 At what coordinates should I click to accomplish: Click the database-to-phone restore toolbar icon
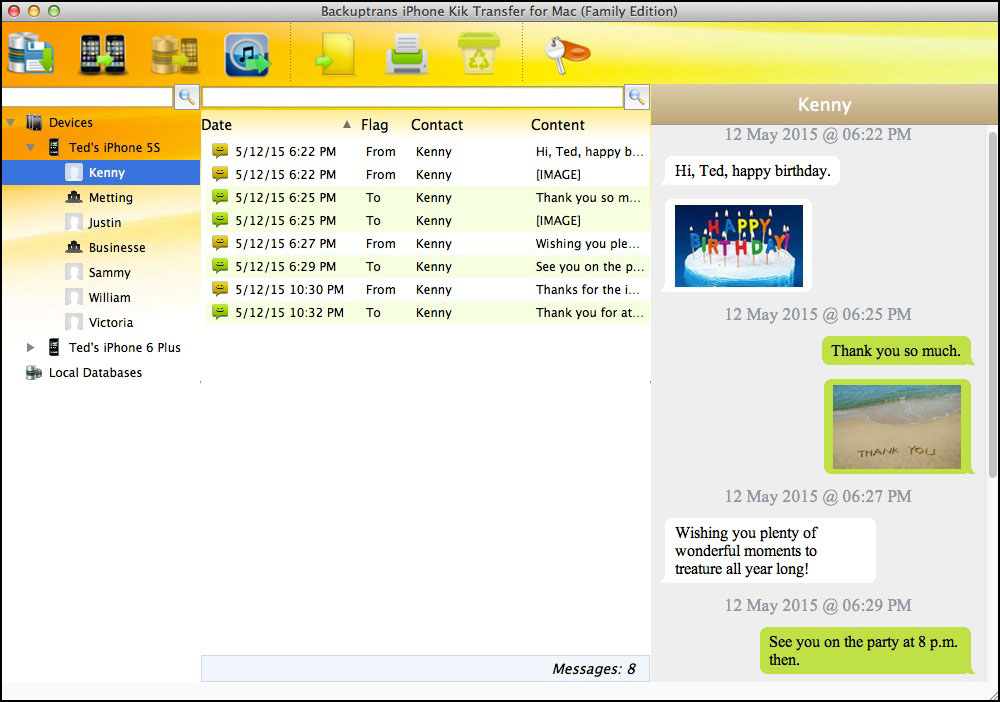click(x=175, y=55)
